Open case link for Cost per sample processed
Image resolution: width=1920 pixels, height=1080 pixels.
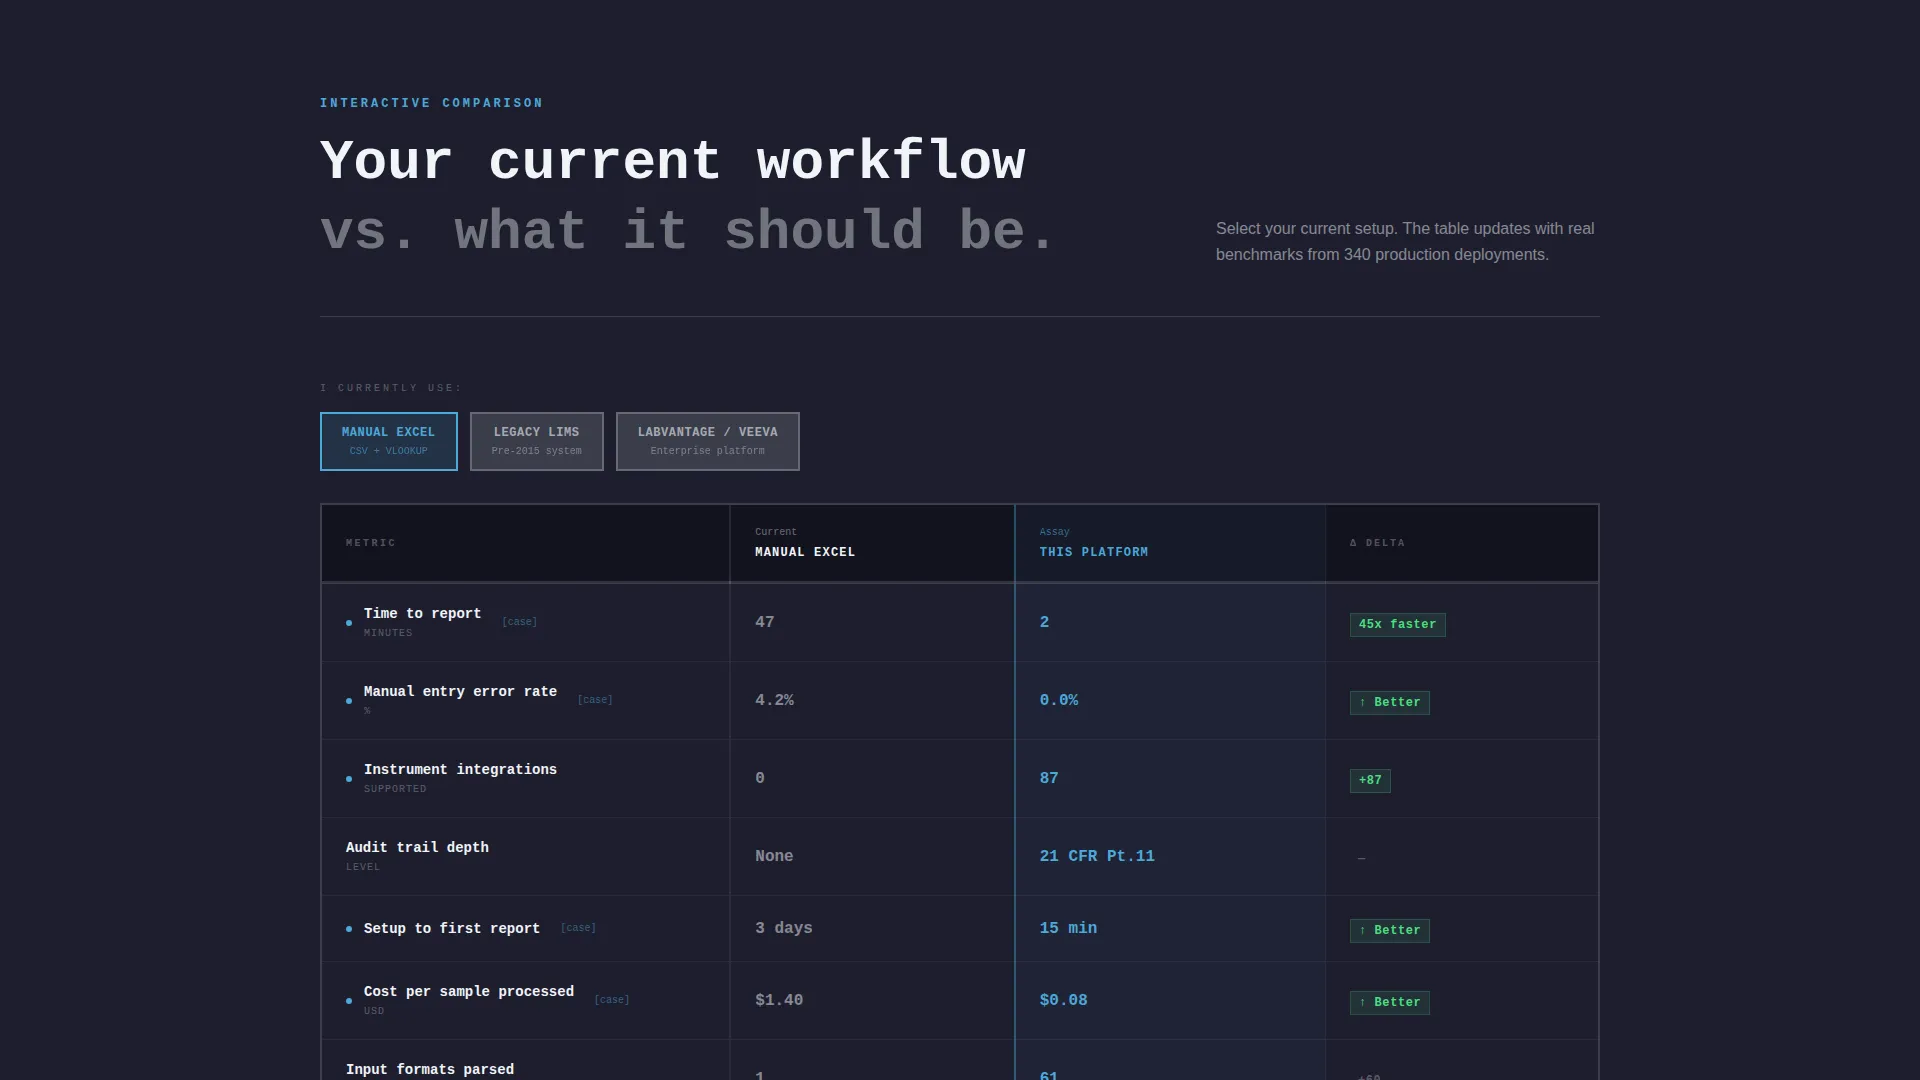click(612, 1000)
